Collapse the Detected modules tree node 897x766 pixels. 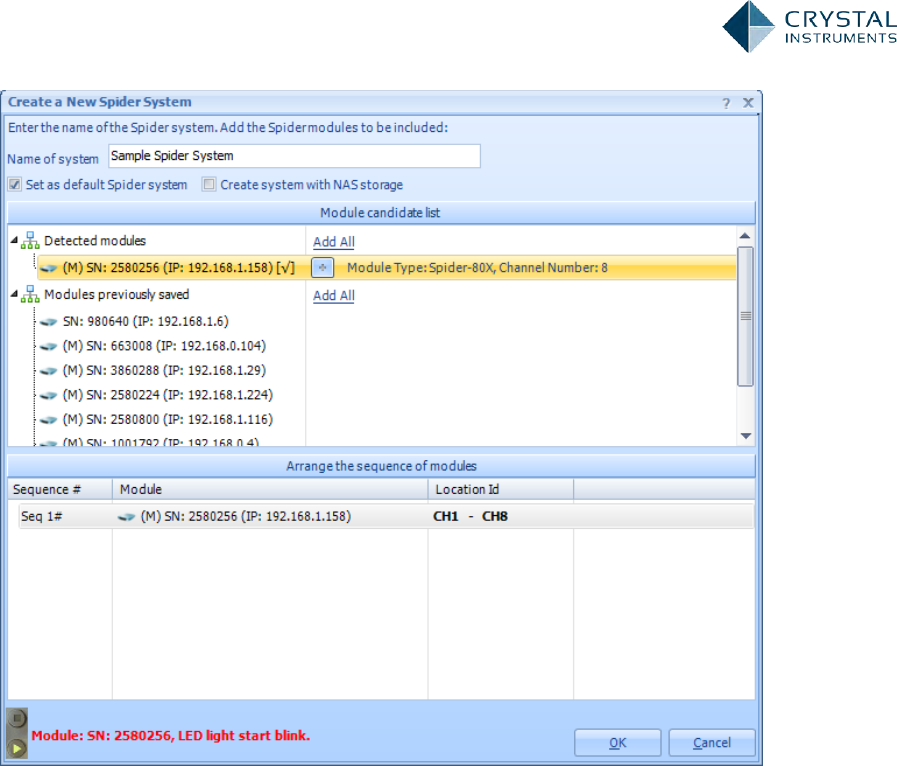coord(14,240)
